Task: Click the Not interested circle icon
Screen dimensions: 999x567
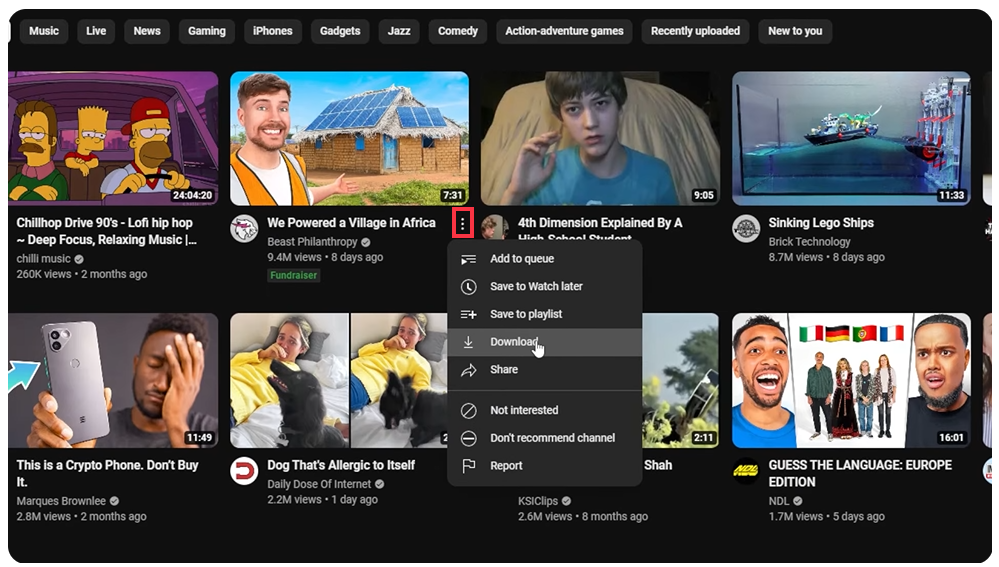Action: pos(468,411)
